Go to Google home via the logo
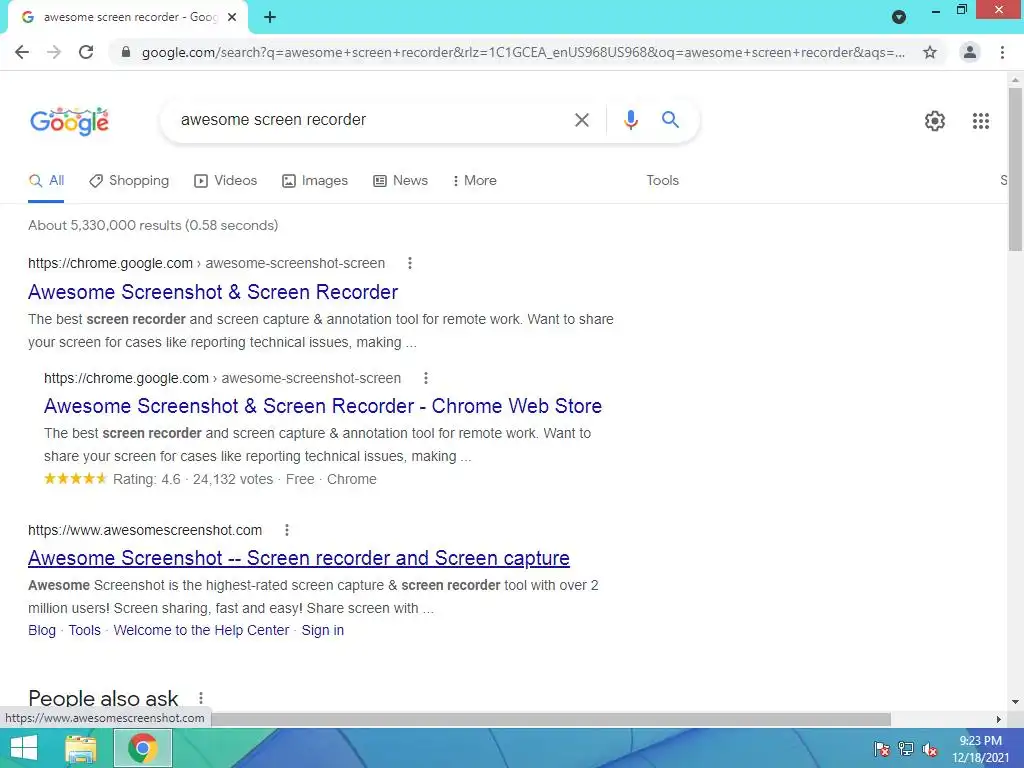This screenshot has width=1024, height=768. [x=69, y=121]
